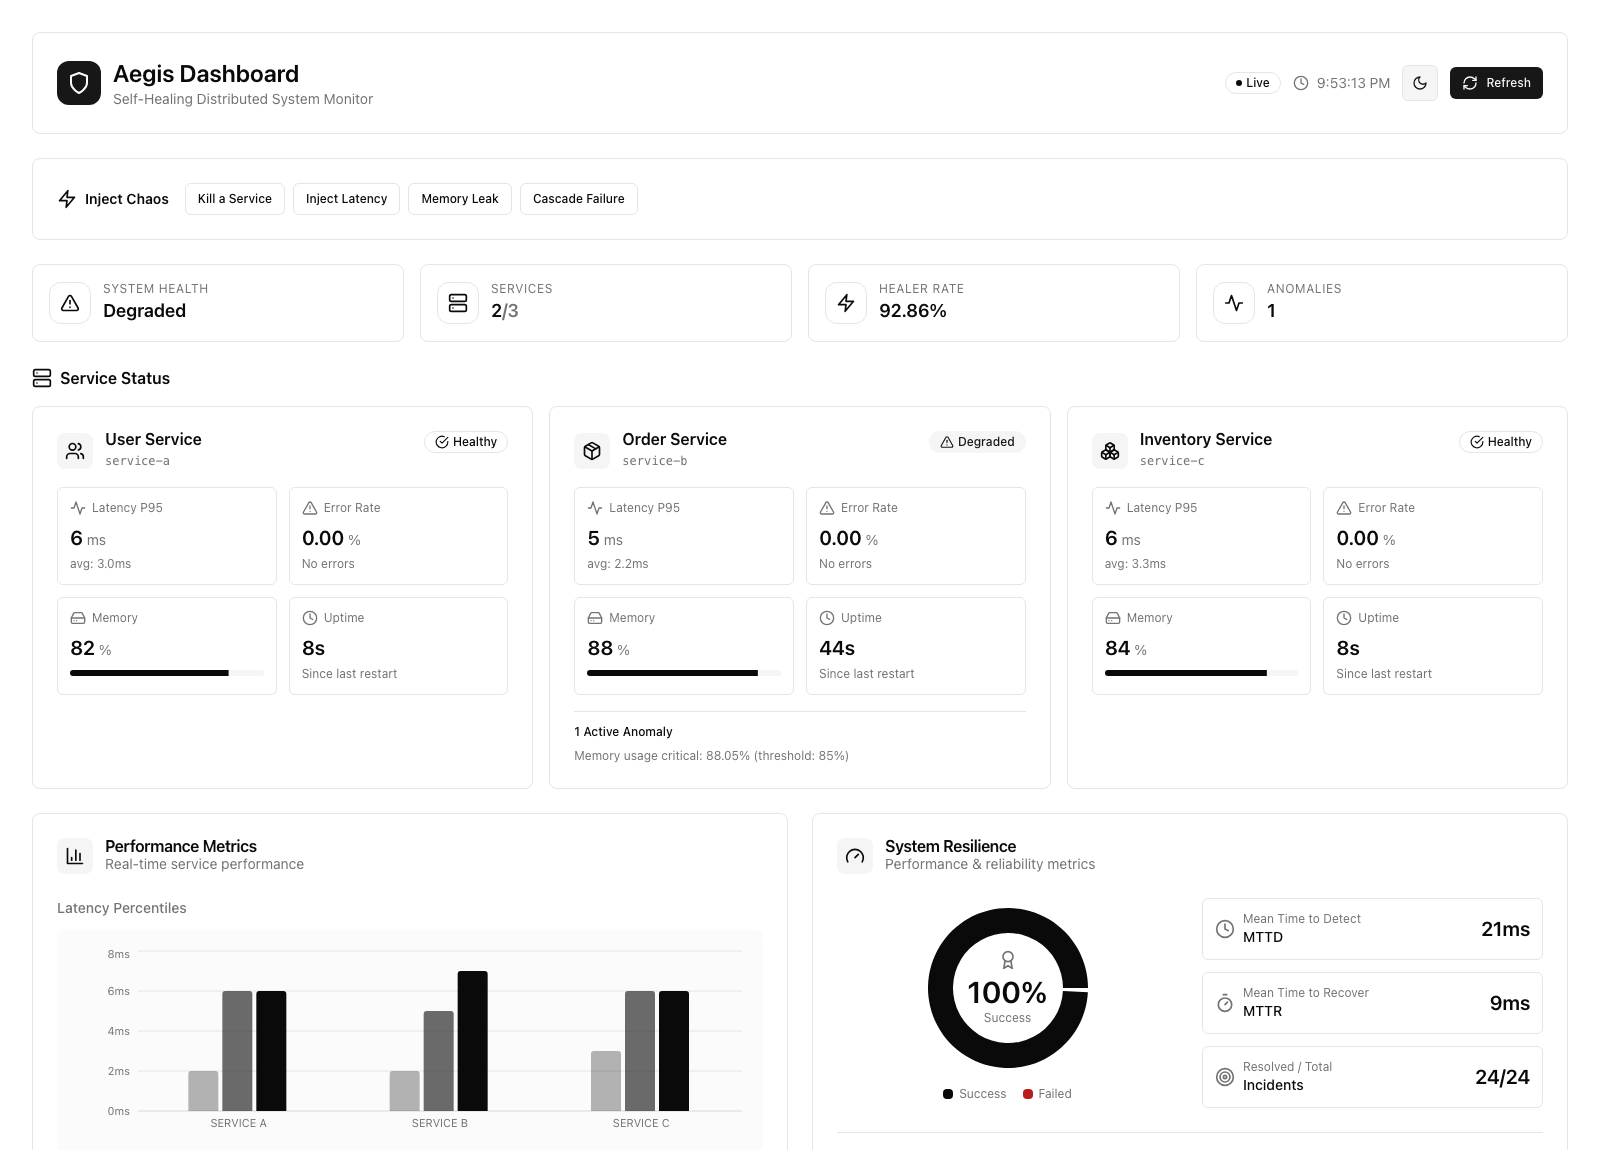Click Order Service Latency P95 pulse icon
The width and height of the screenshot is (1600, 1150).
click(x=595, y=508)
